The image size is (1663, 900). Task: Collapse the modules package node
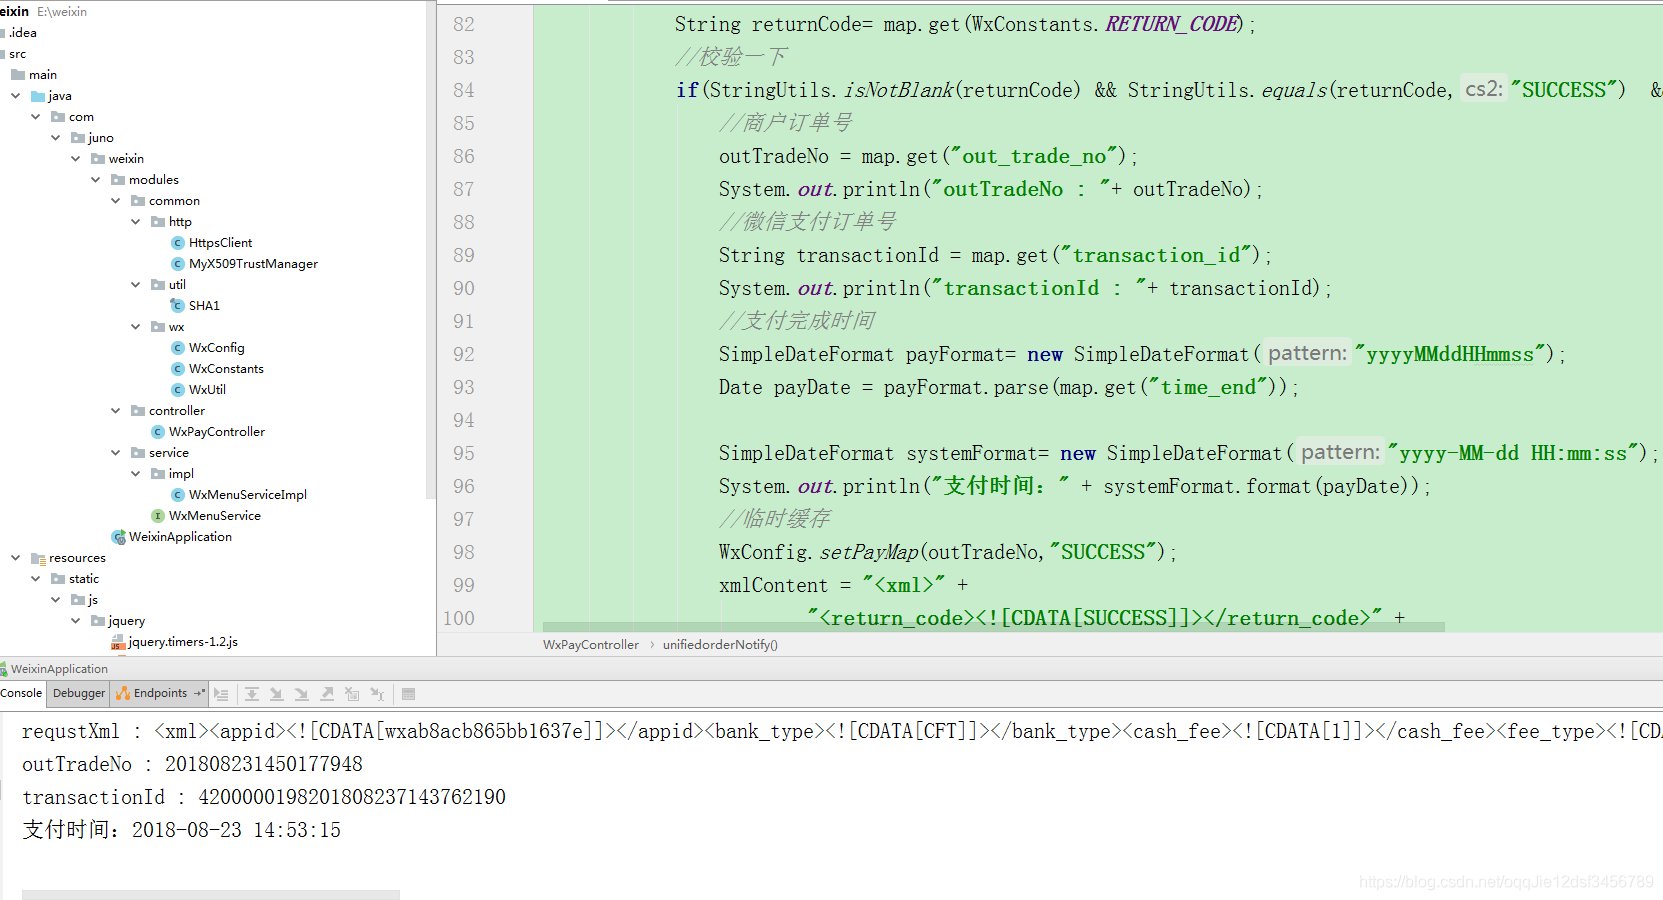point(95,180)
